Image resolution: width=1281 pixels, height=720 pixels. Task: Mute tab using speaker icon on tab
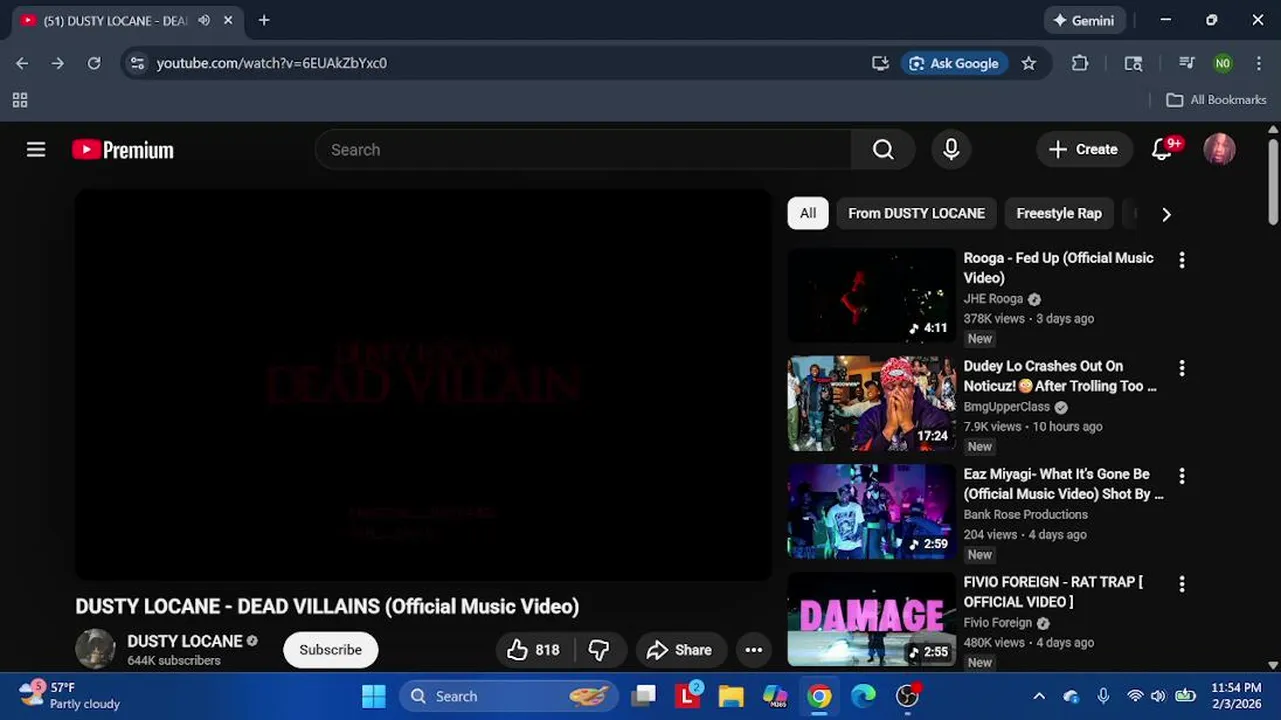click(x=205, y=20)
